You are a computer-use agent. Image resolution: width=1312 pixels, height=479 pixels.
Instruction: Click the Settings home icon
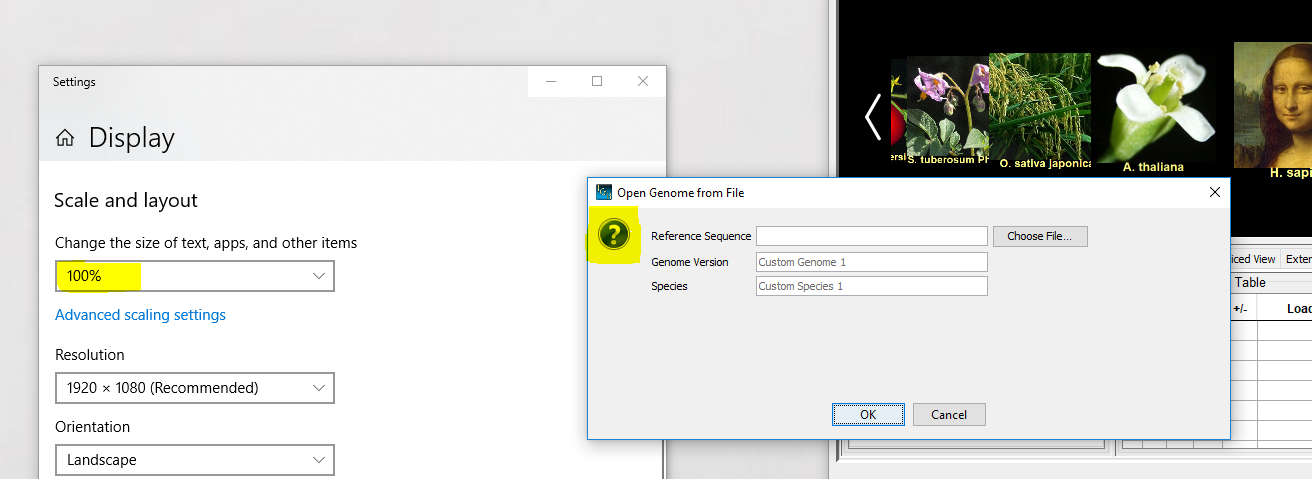(x=65, y=138)
